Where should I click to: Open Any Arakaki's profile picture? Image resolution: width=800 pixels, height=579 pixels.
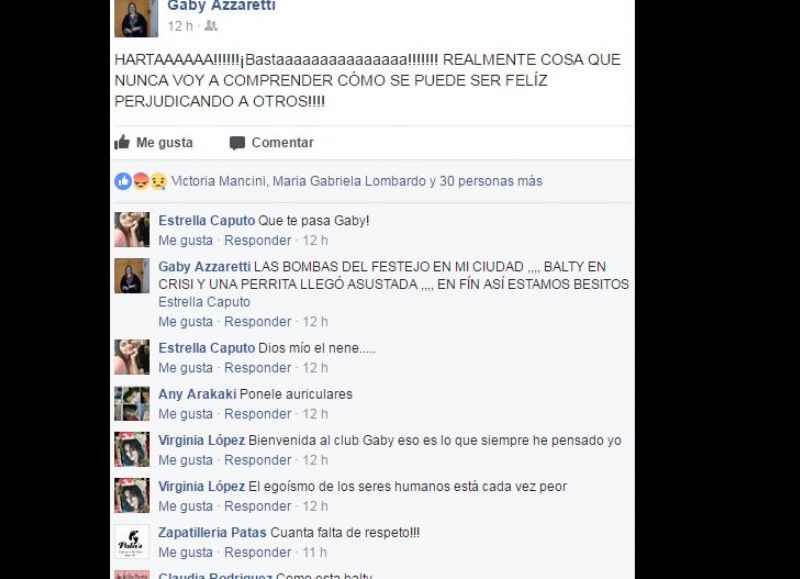pos(132,404)
